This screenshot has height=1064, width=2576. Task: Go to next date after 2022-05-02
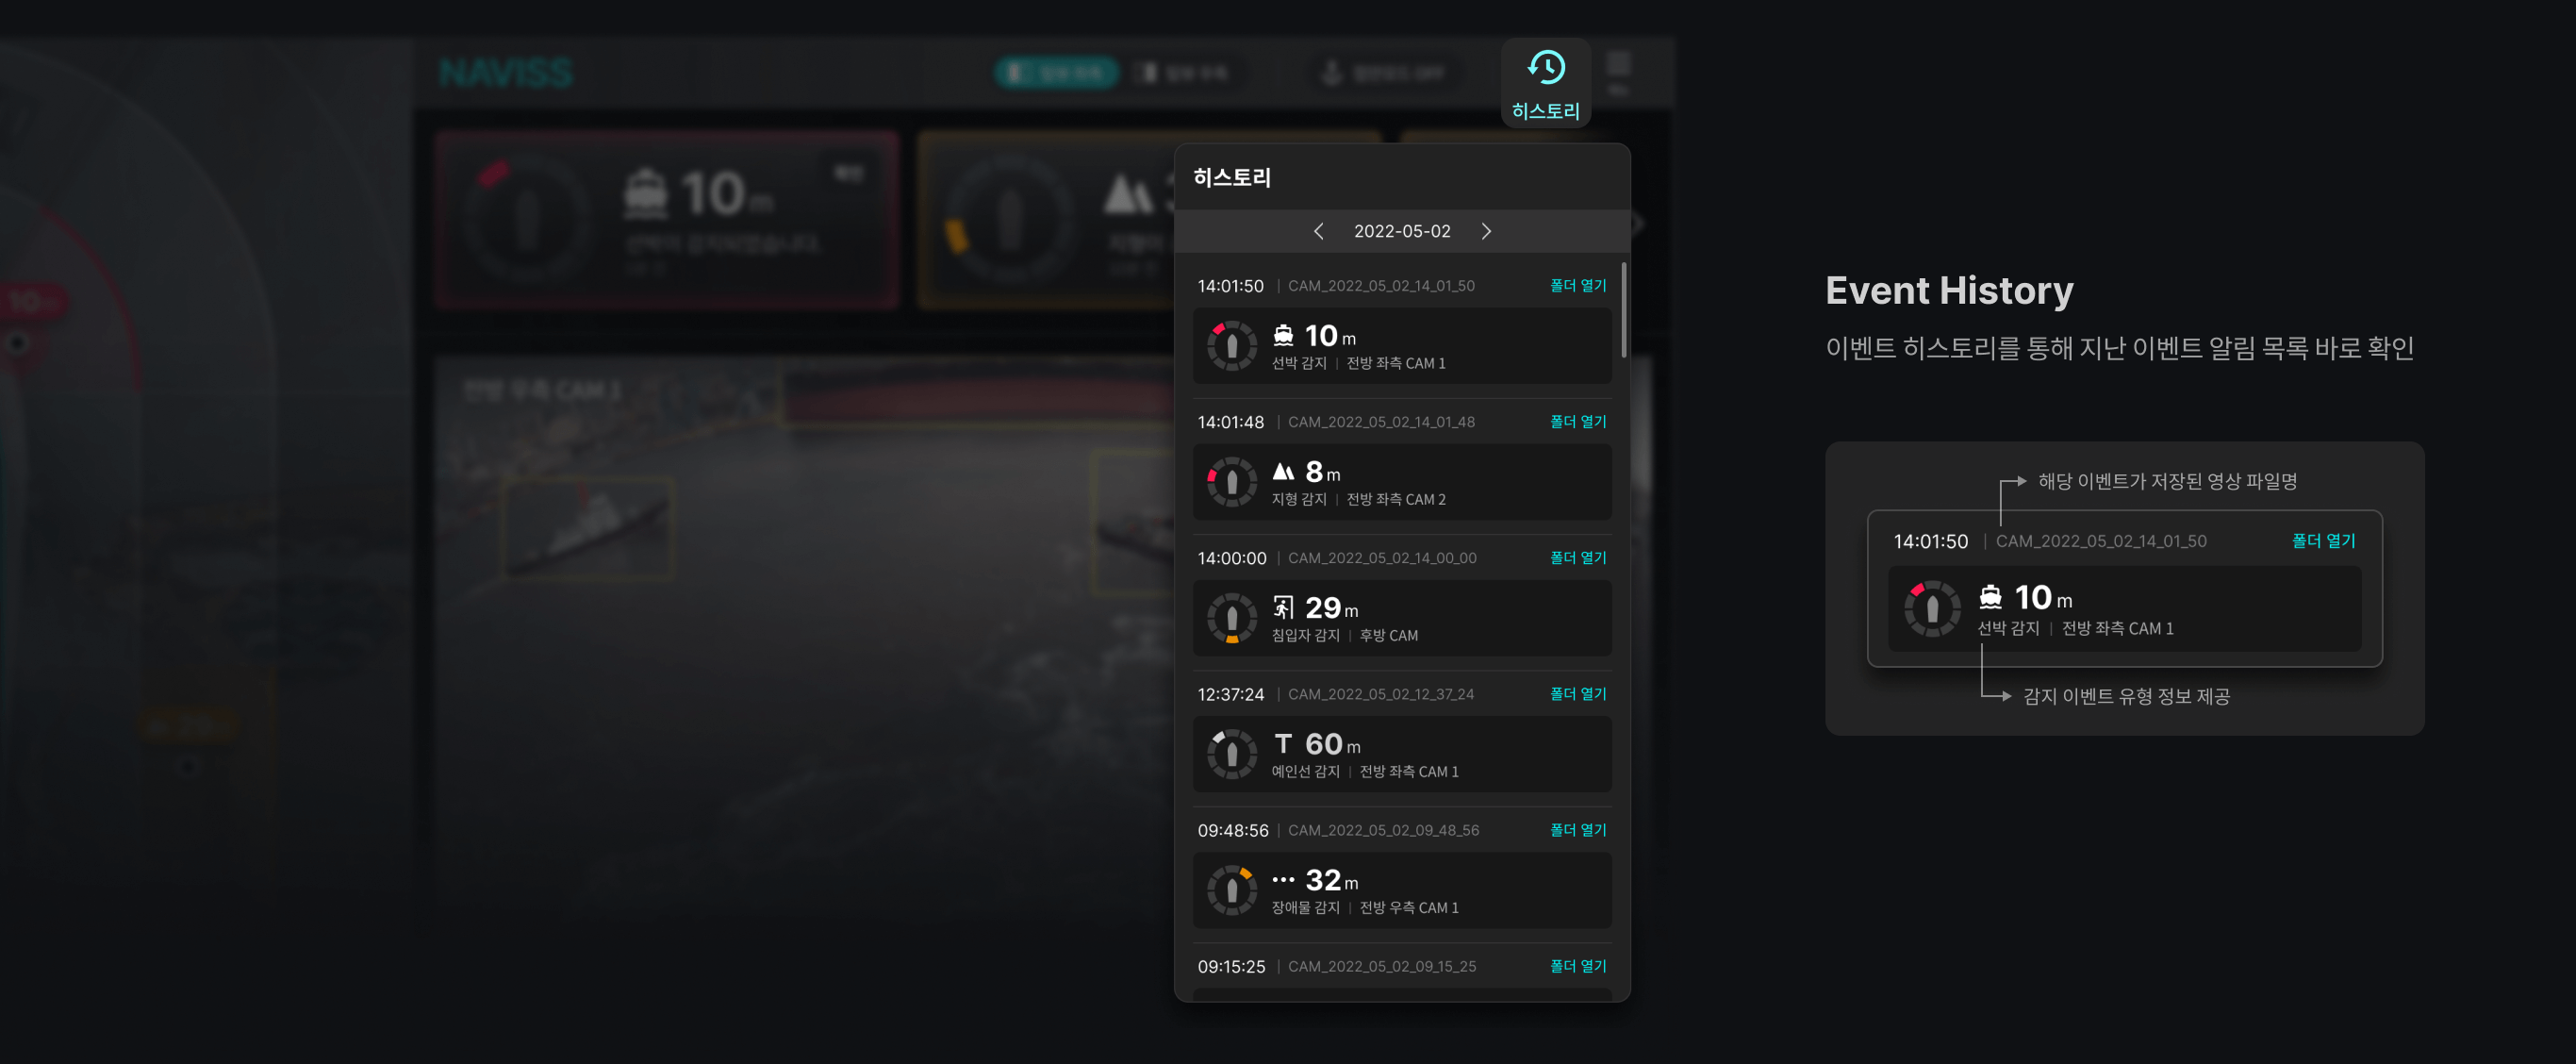(1486, 231)
